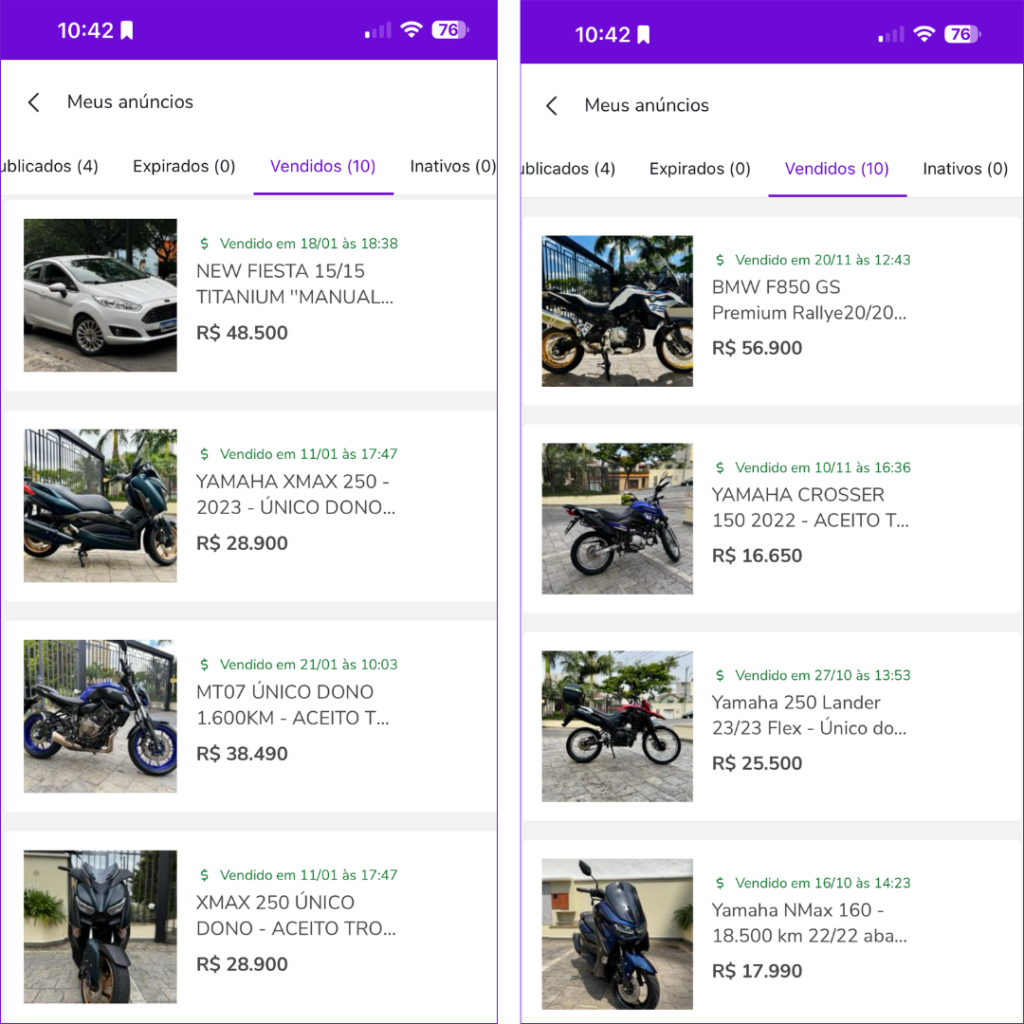View the XMAX 250 ÚNICO DONO listing photo
Viewport: 1024px width, 1024px height.
point(100,926)
